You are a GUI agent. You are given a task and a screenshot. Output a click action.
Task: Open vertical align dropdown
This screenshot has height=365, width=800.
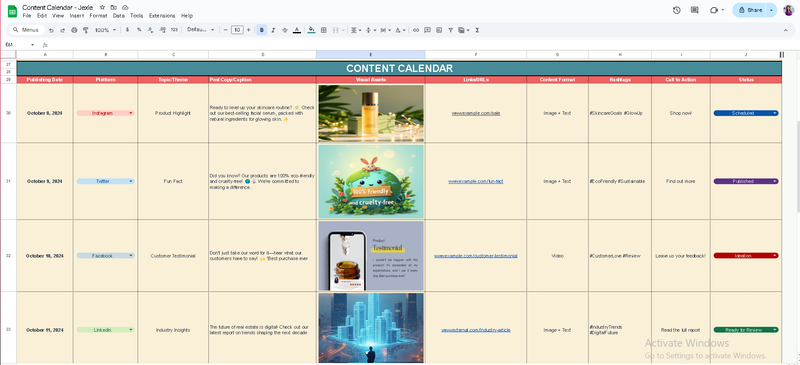pyautogui.click(x=370, y=30)
